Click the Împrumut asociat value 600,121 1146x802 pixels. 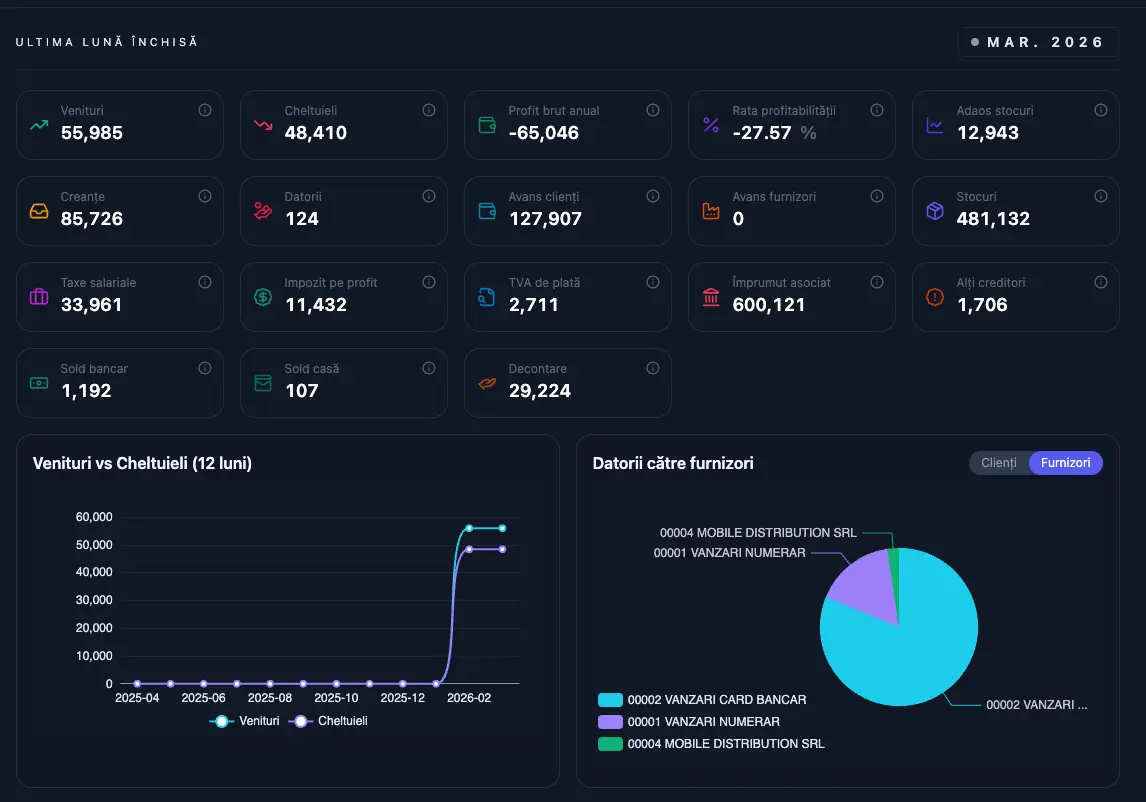coord(769,305)
